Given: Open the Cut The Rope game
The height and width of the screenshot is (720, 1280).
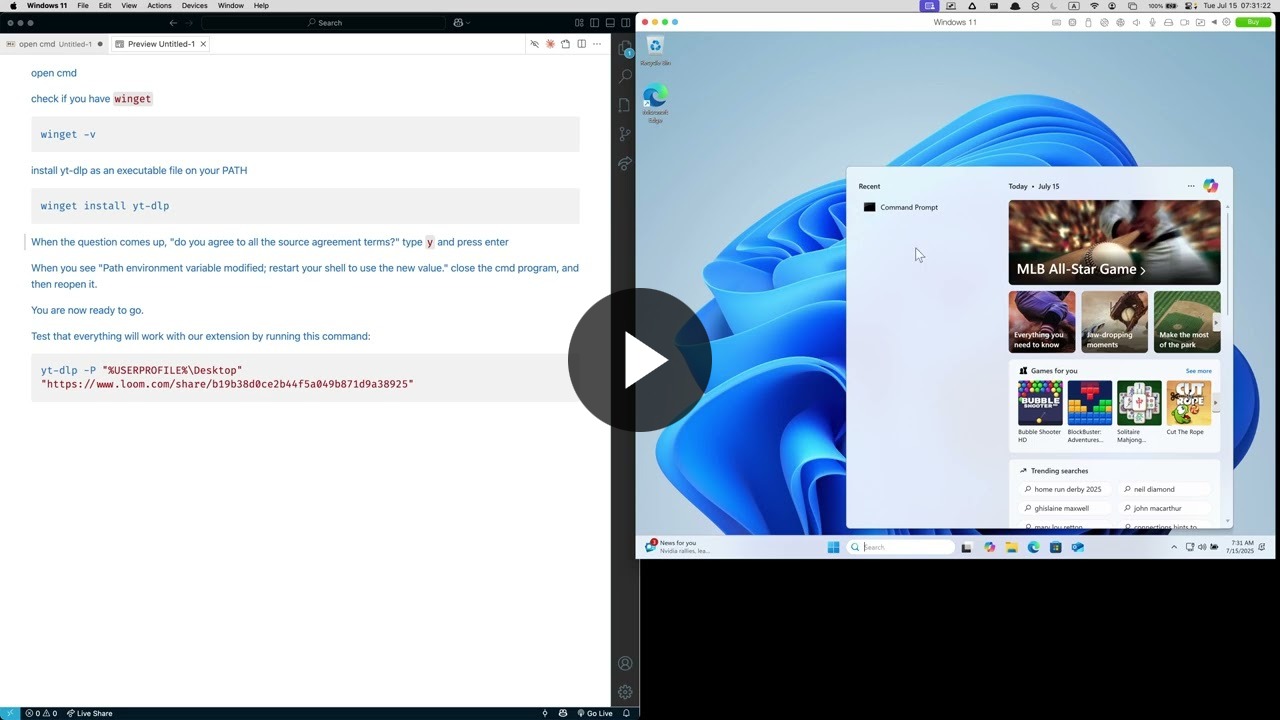Looking at the screenshot, I should (1188, 408).
